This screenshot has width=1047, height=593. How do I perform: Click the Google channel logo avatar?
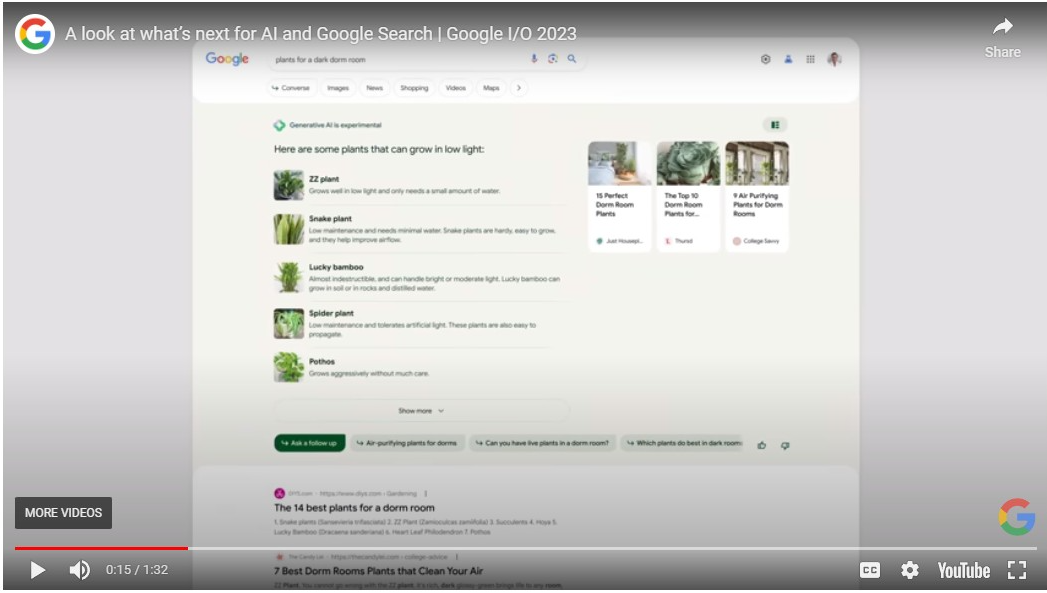(x=35, y=33)
